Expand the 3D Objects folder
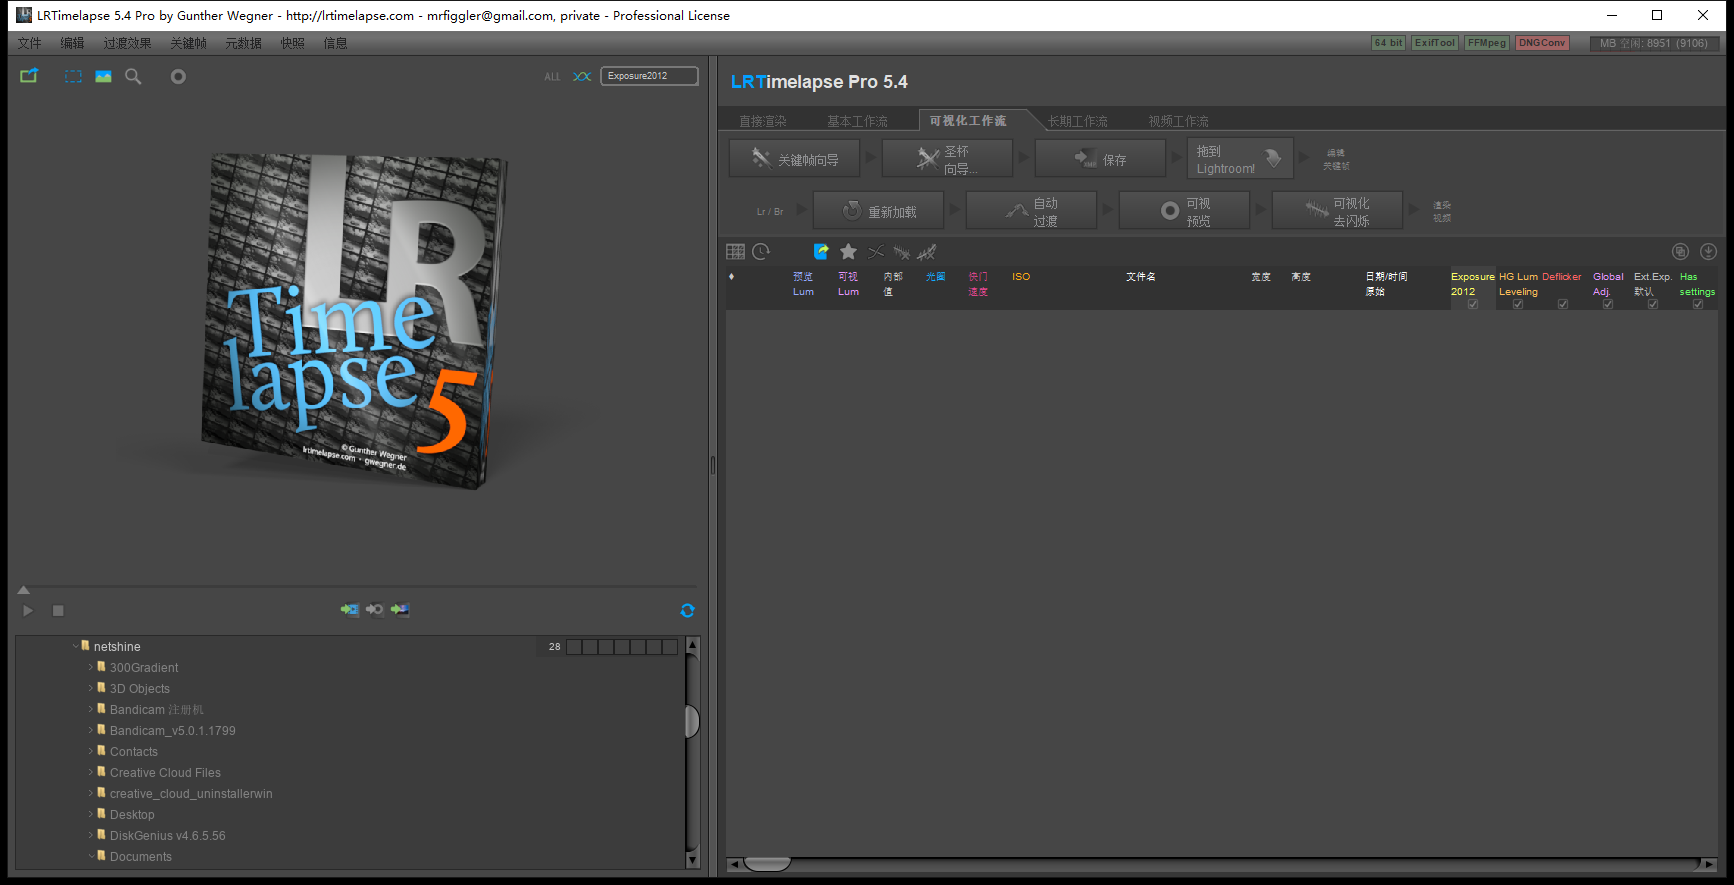 91,688
